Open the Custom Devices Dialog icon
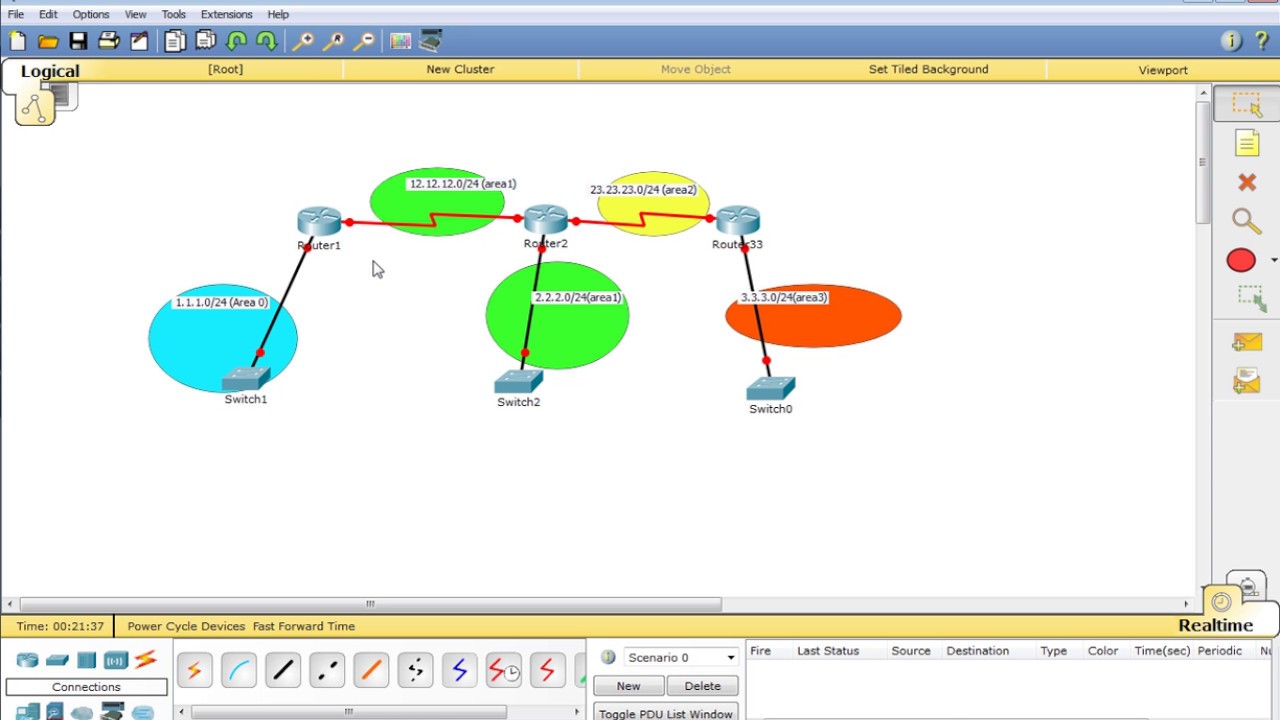 431,41
